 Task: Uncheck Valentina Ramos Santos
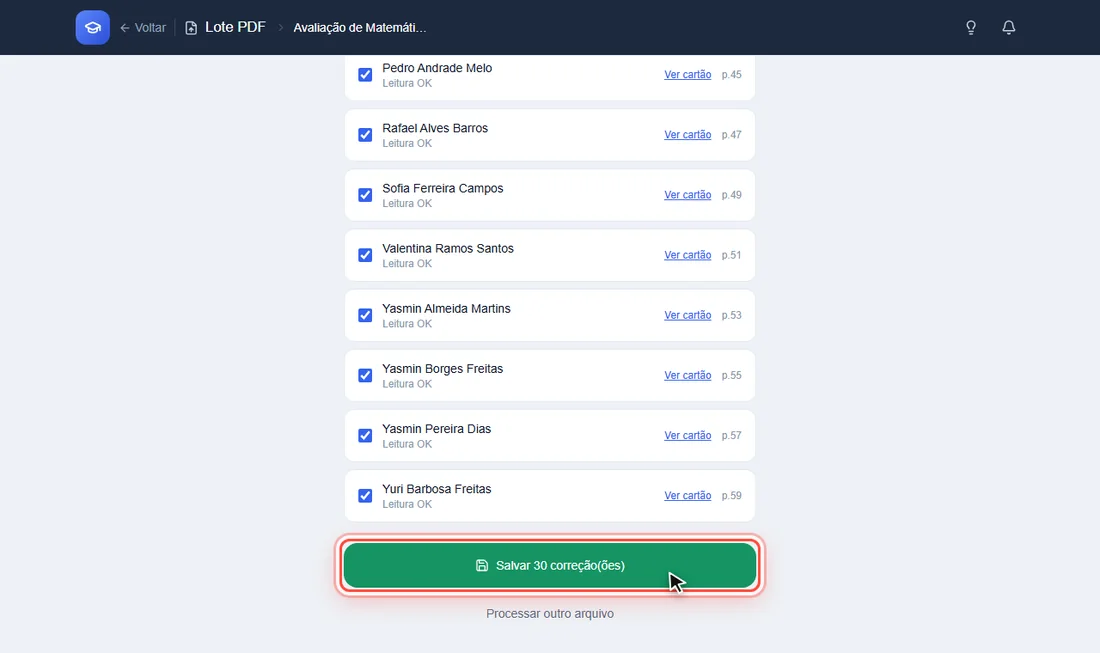click(365, 255)
